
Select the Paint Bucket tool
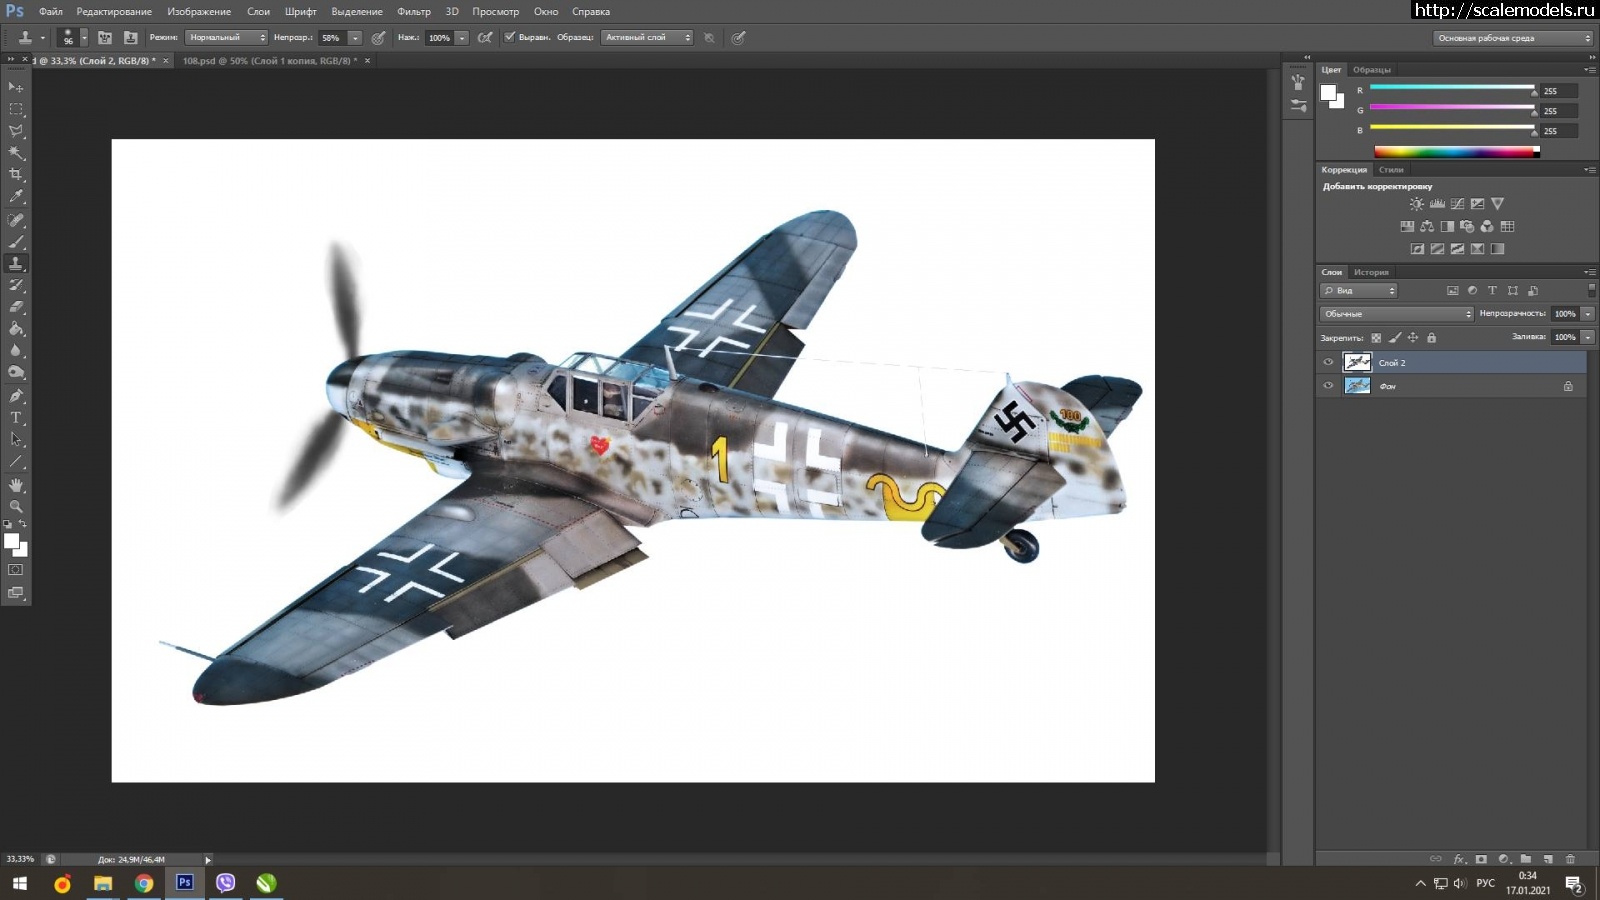[16, 329]
